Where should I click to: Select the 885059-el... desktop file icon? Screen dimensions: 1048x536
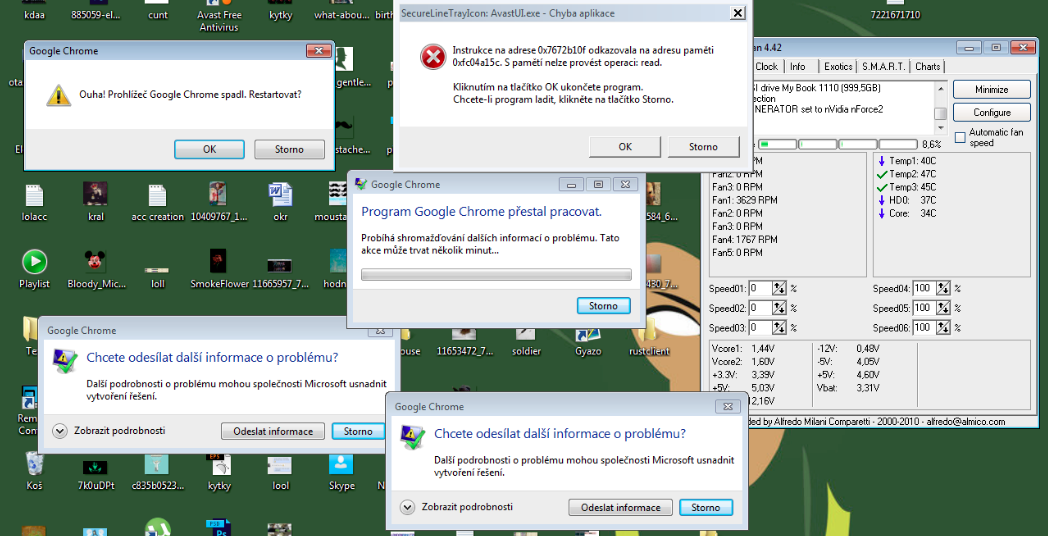95,12
